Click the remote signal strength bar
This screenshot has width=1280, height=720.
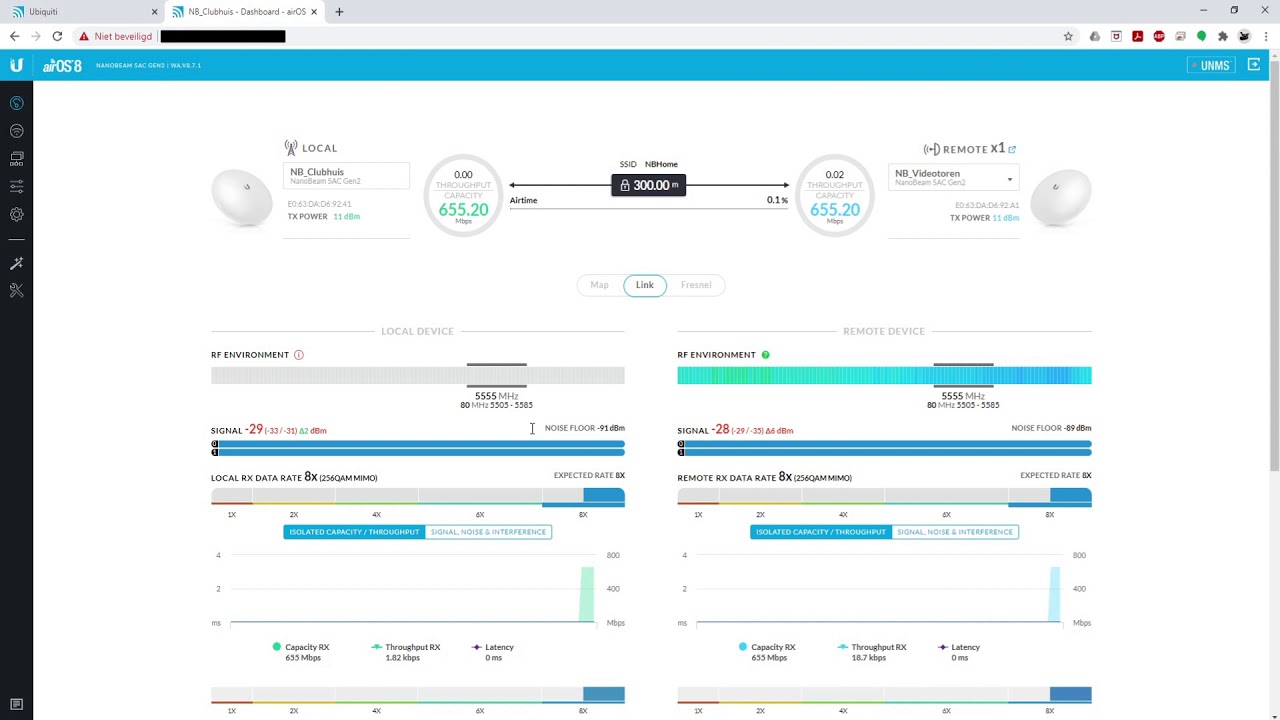[x=884, y=448]
